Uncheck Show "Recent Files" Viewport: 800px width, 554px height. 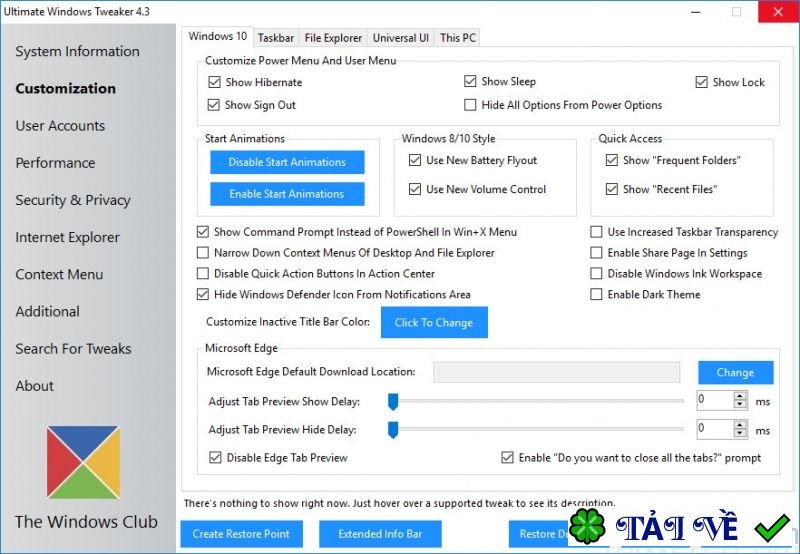(x=612, y=189)
